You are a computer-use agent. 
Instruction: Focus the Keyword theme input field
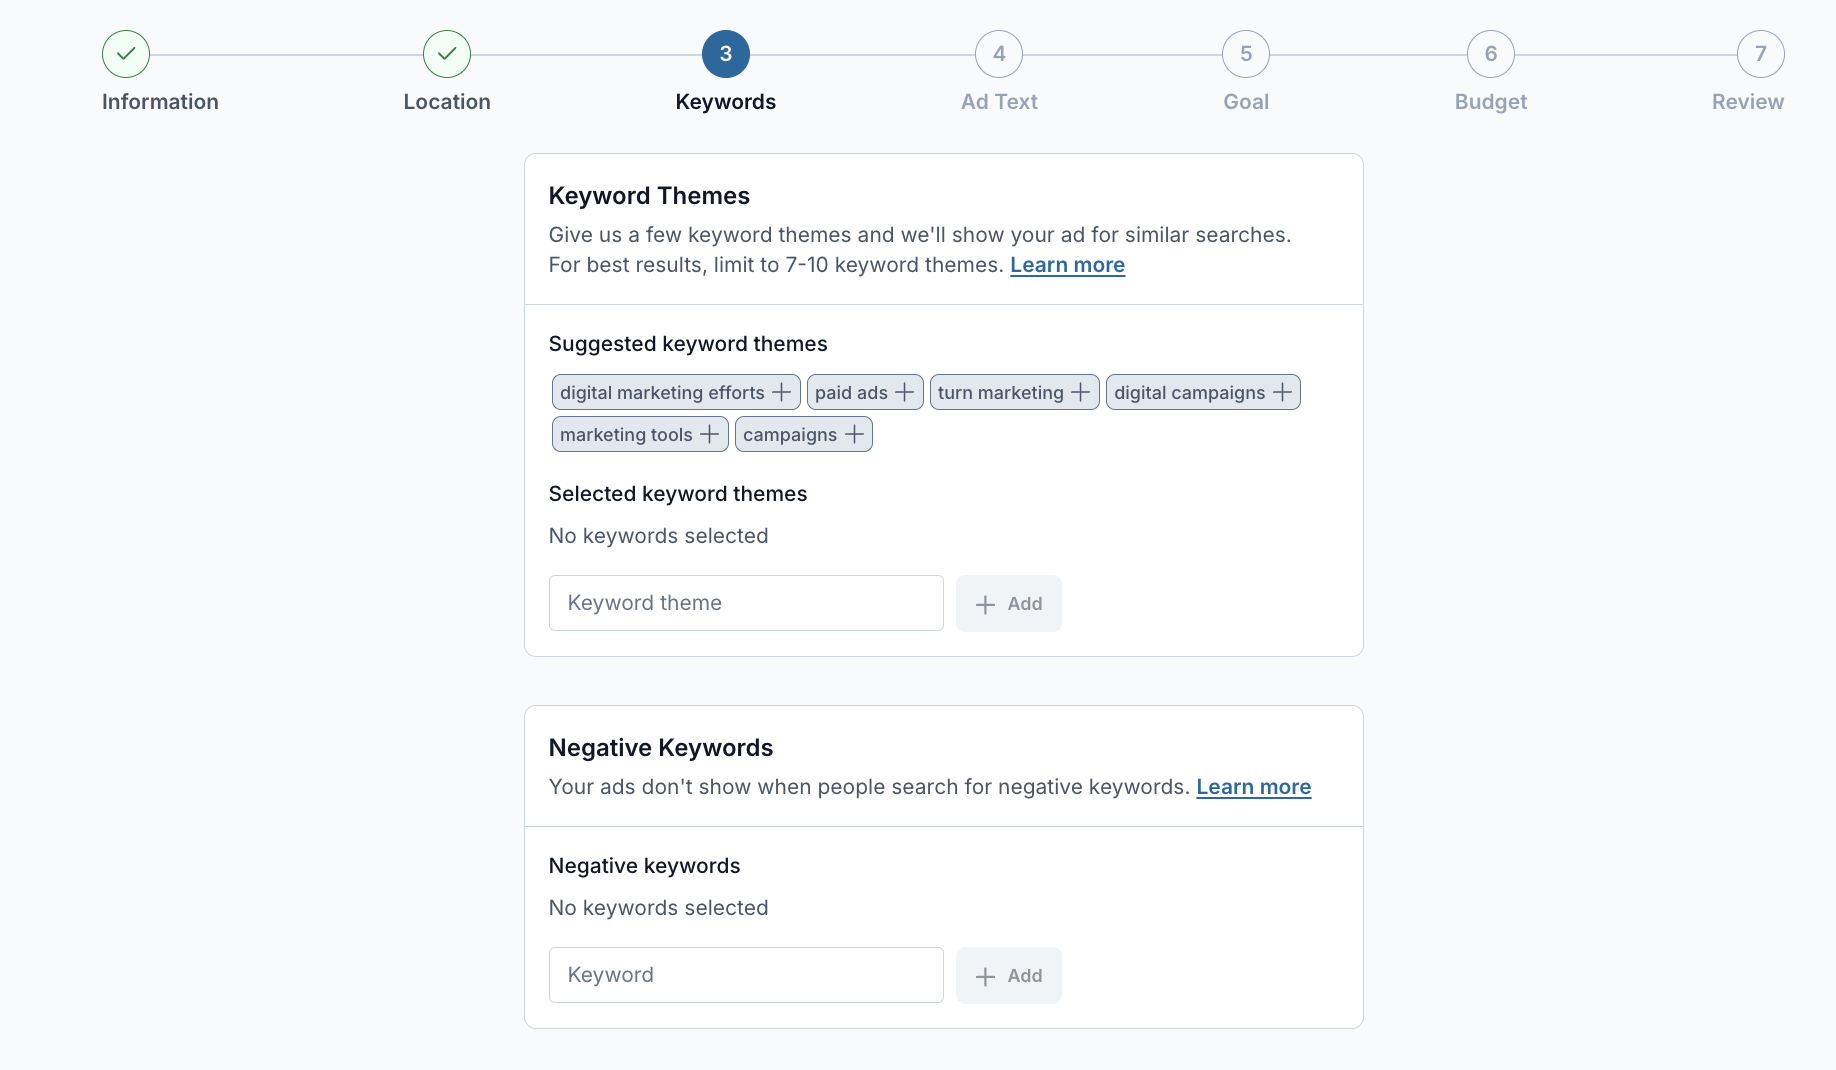(746, 603)
